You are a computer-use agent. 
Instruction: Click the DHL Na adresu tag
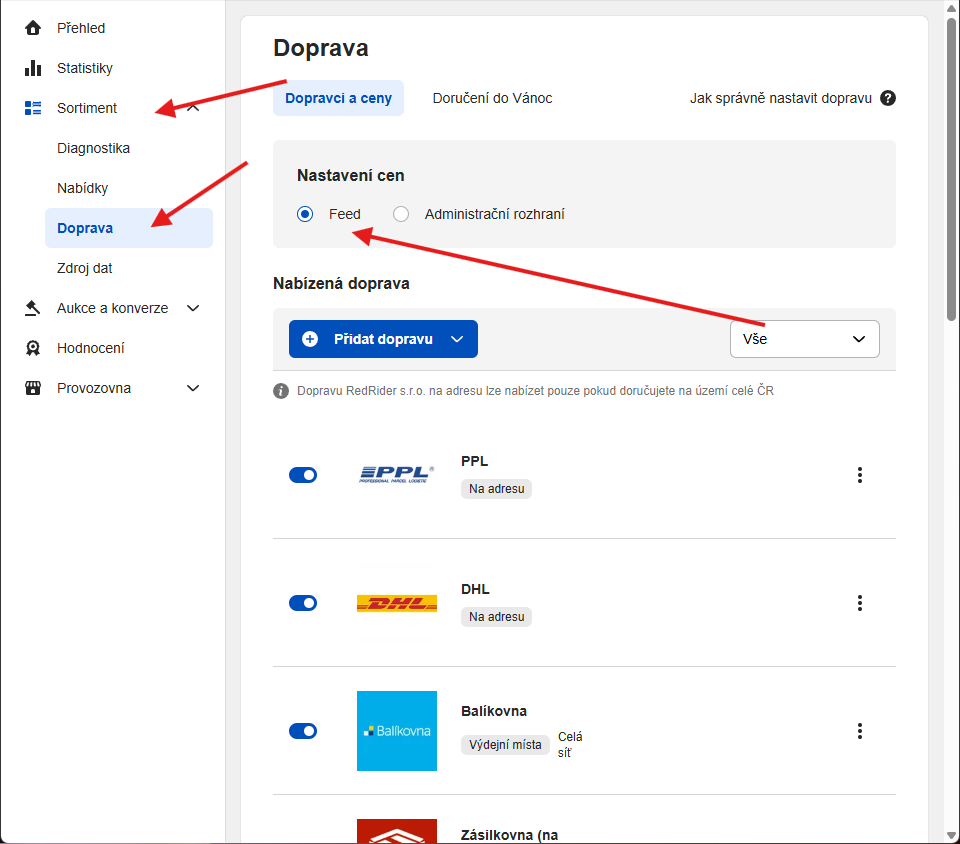tap(497, 617)
